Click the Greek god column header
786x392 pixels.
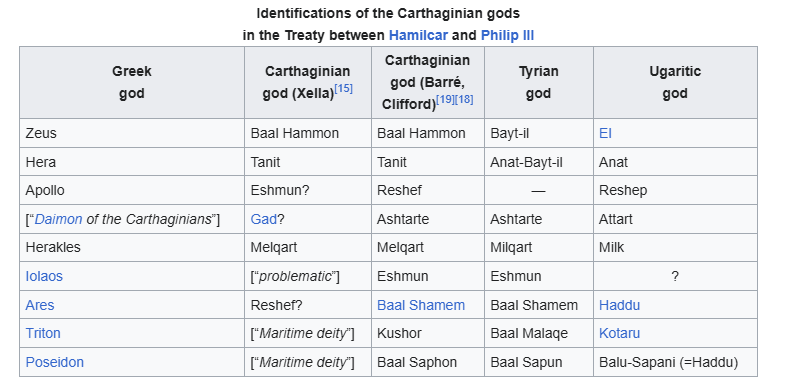coord(132,83)
